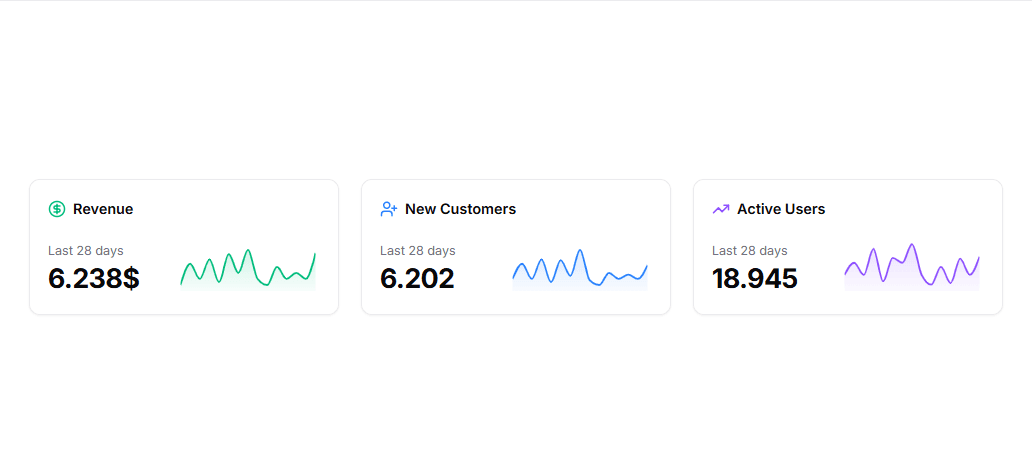Click the 6.202 new customers value
The width and height of the screenshot is (1032, 466).
(417, 278)
